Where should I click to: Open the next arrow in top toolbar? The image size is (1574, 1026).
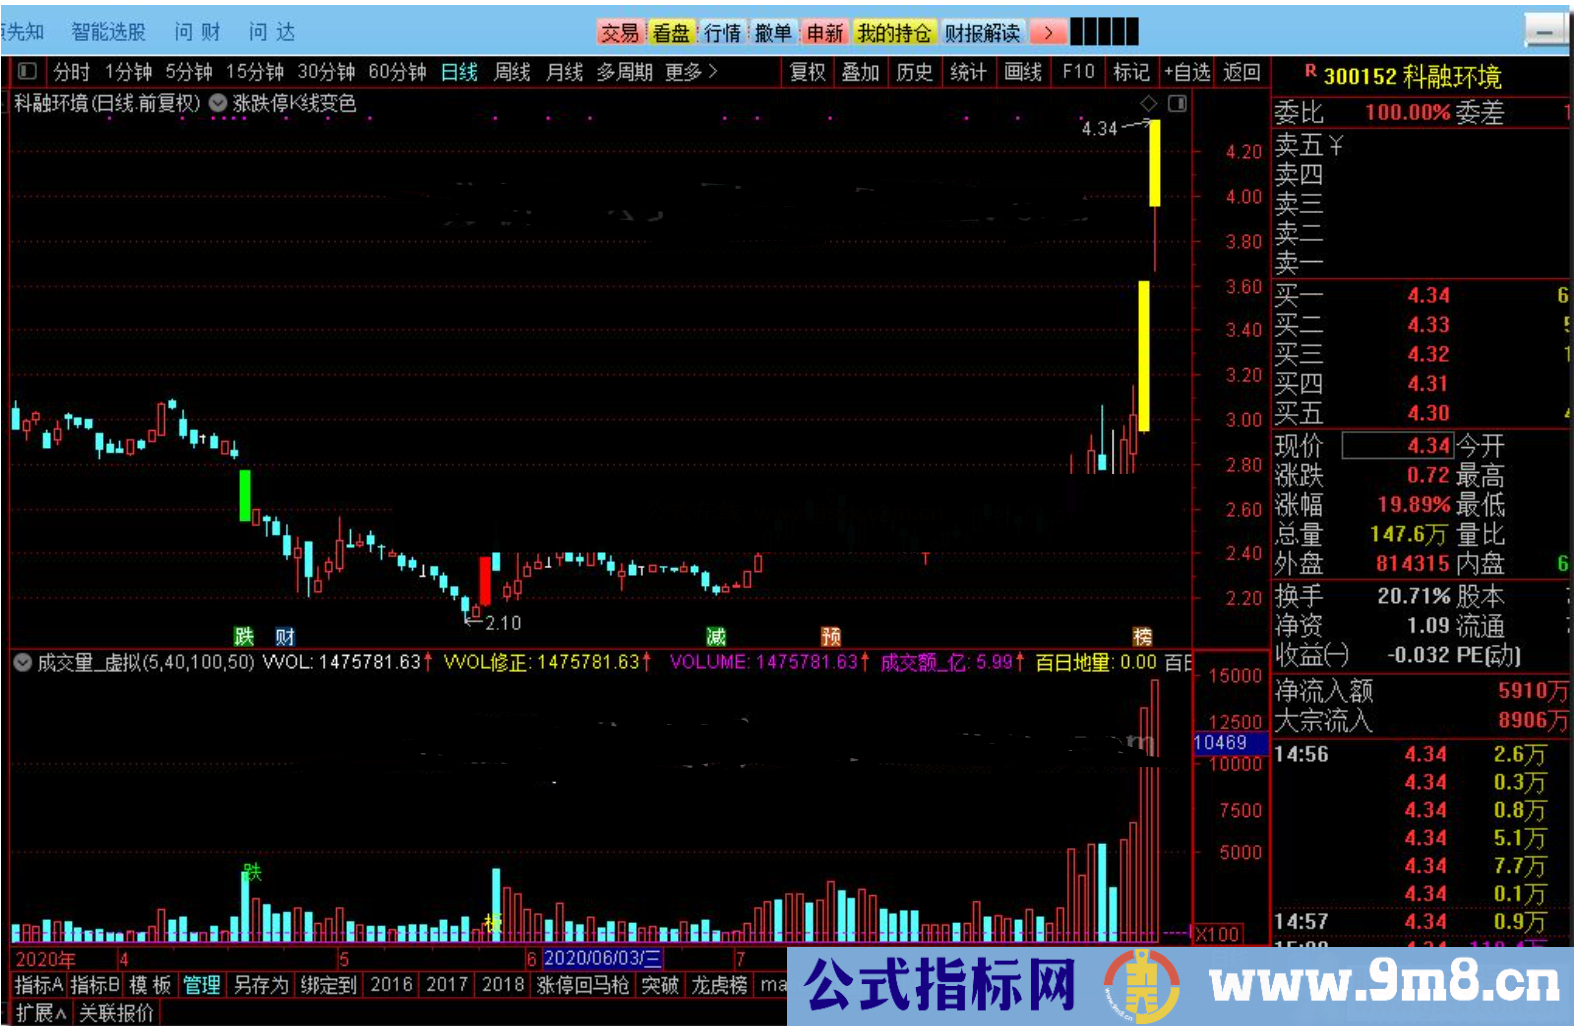(x=1048, y=33)
